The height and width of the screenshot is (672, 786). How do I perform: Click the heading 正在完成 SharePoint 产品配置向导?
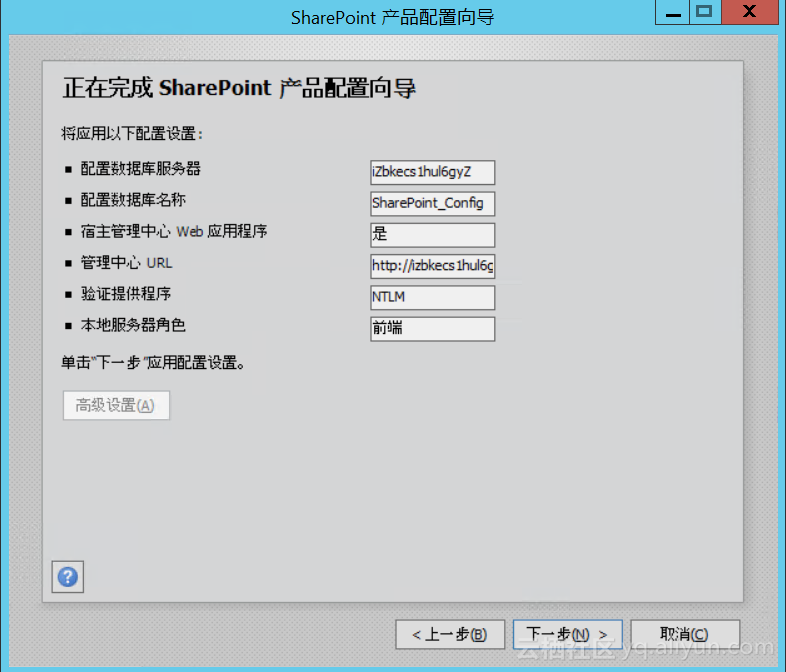(x=239, y=88)
